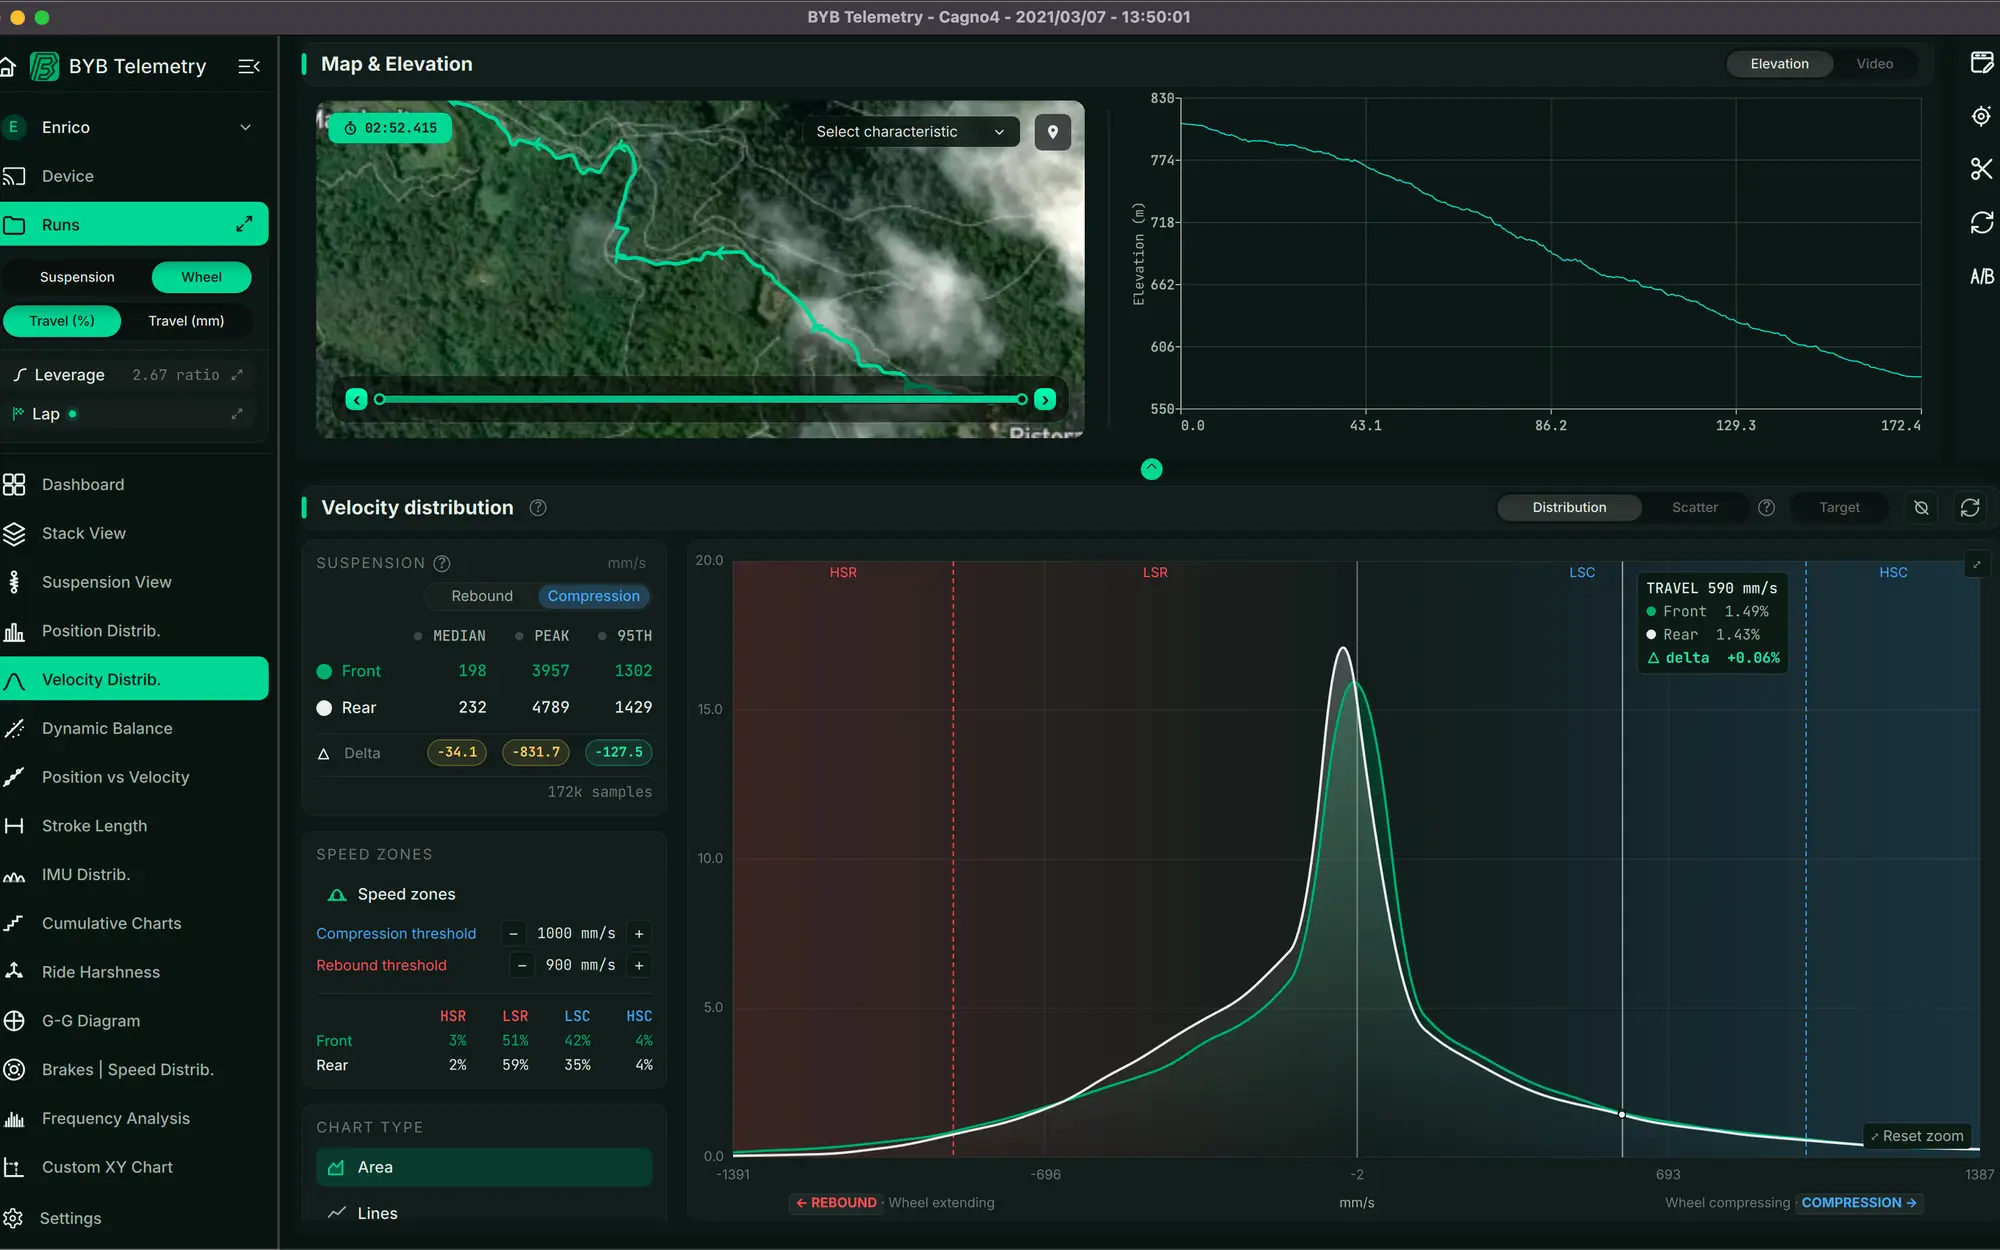
Task: Open Position Distrib. in the sidebar
Action: pyautogui.click(x=135, y=631)
